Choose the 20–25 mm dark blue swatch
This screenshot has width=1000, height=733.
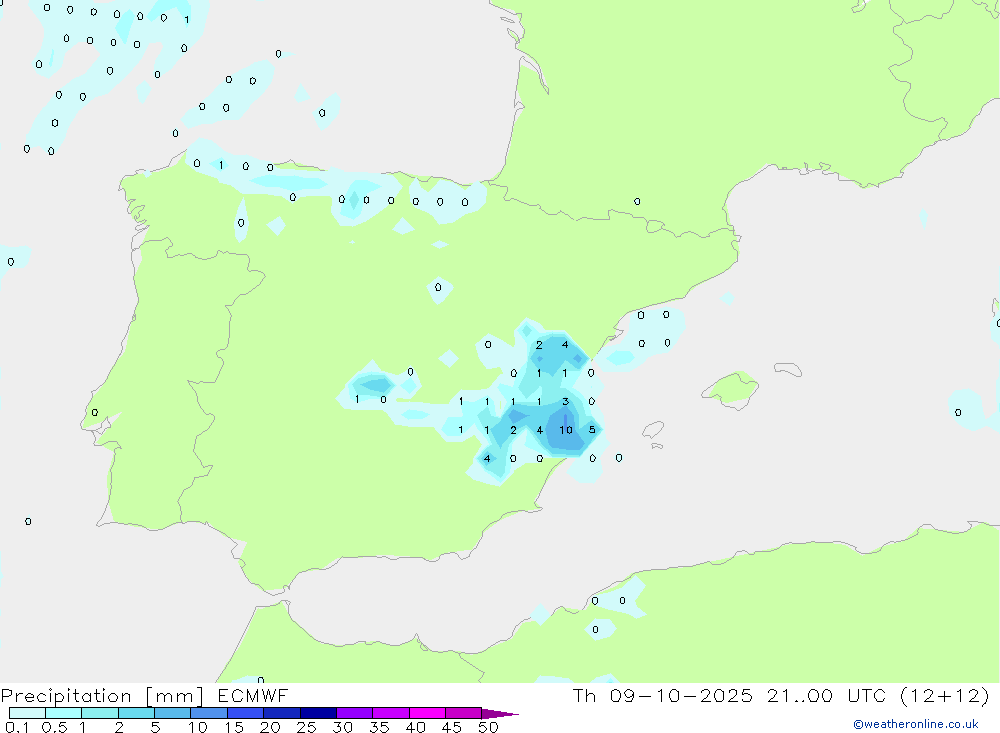[x=281, y=713]
